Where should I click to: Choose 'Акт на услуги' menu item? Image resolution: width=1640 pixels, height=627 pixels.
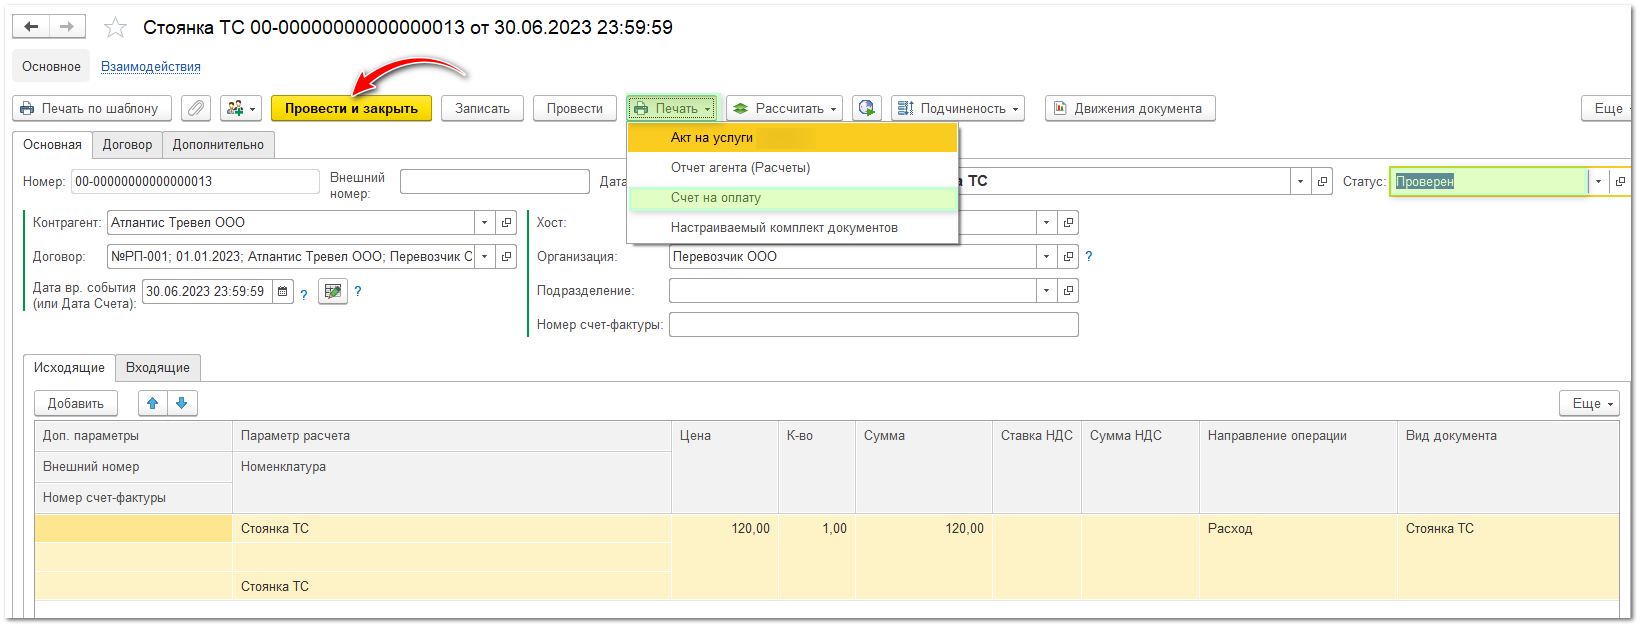point(712,138)
